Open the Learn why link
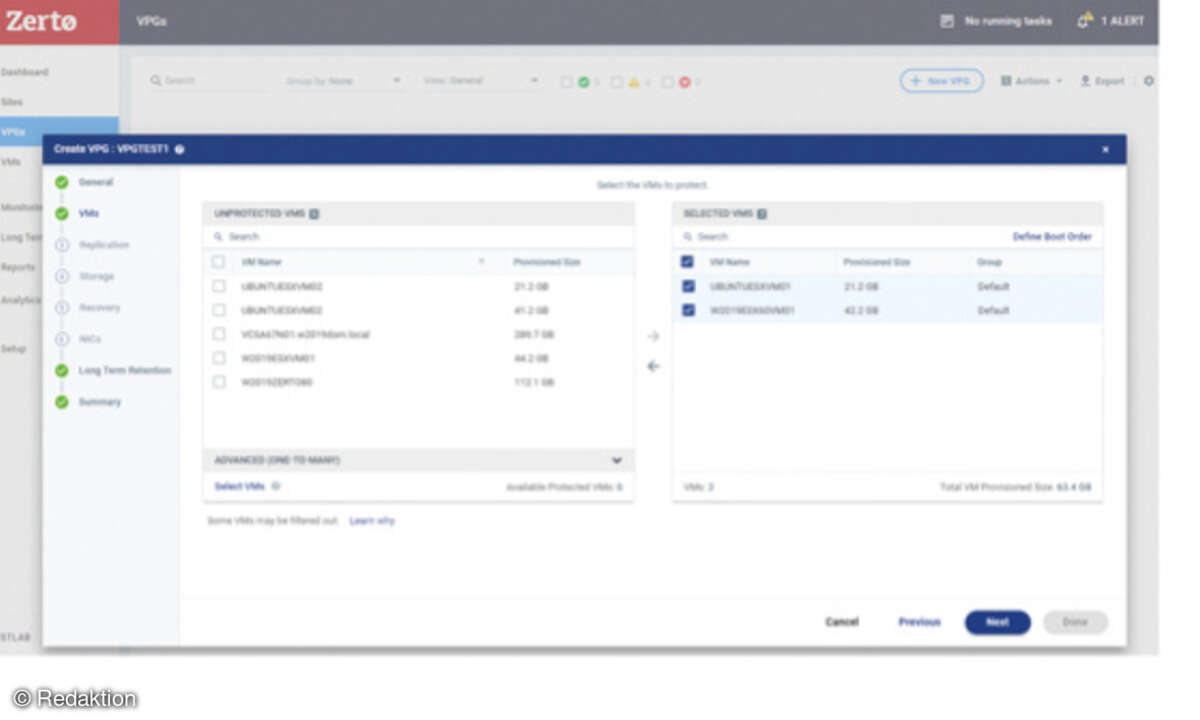1200x720 pixels. 372,521
